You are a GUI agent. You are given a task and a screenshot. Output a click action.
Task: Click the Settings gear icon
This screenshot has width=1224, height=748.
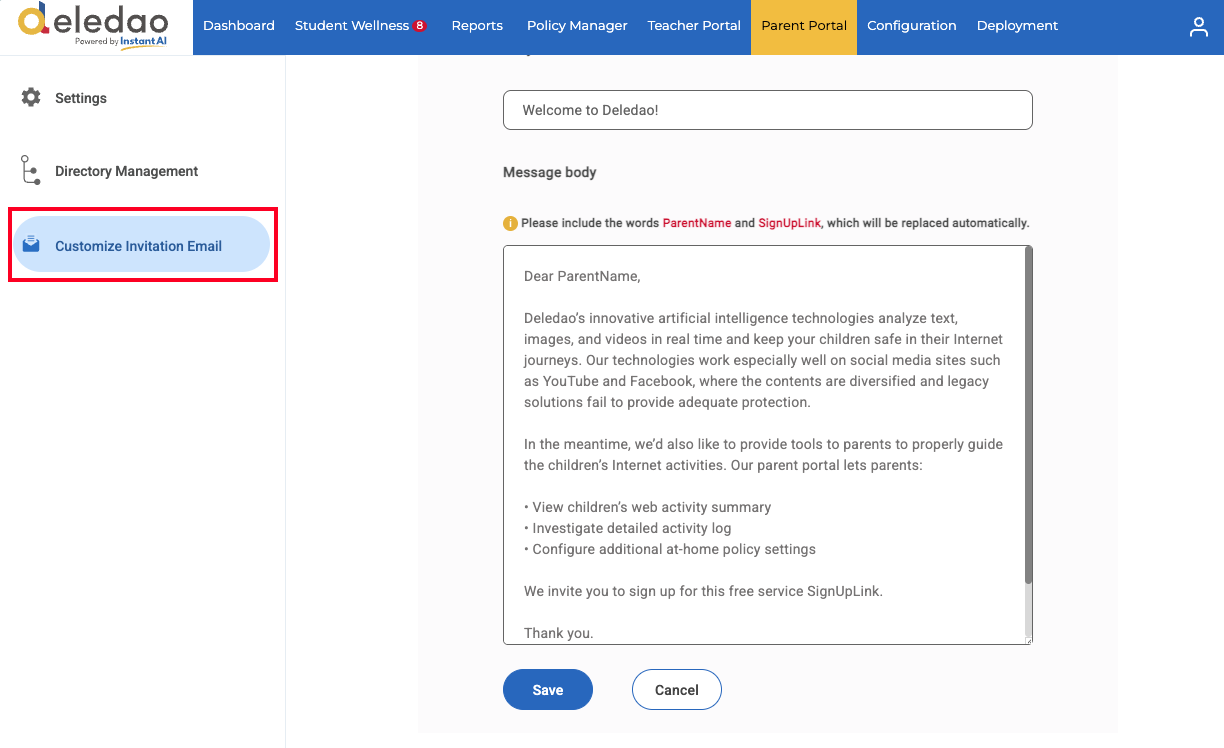[31, 97]
